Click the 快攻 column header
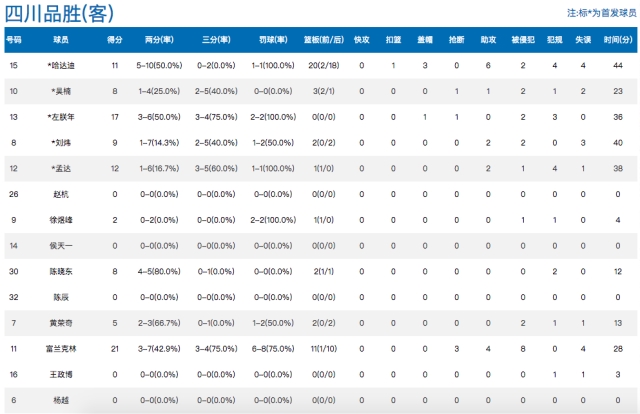Viewport: 640px width, 414px height. (362, 40)
